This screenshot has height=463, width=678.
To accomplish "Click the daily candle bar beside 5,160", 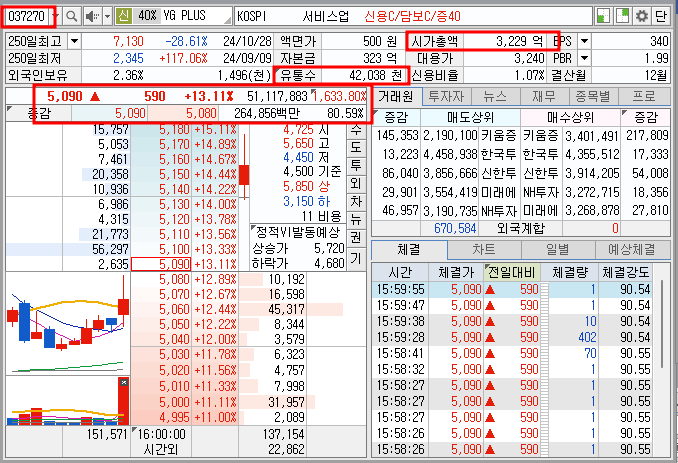I will click(x=244, y=167).
